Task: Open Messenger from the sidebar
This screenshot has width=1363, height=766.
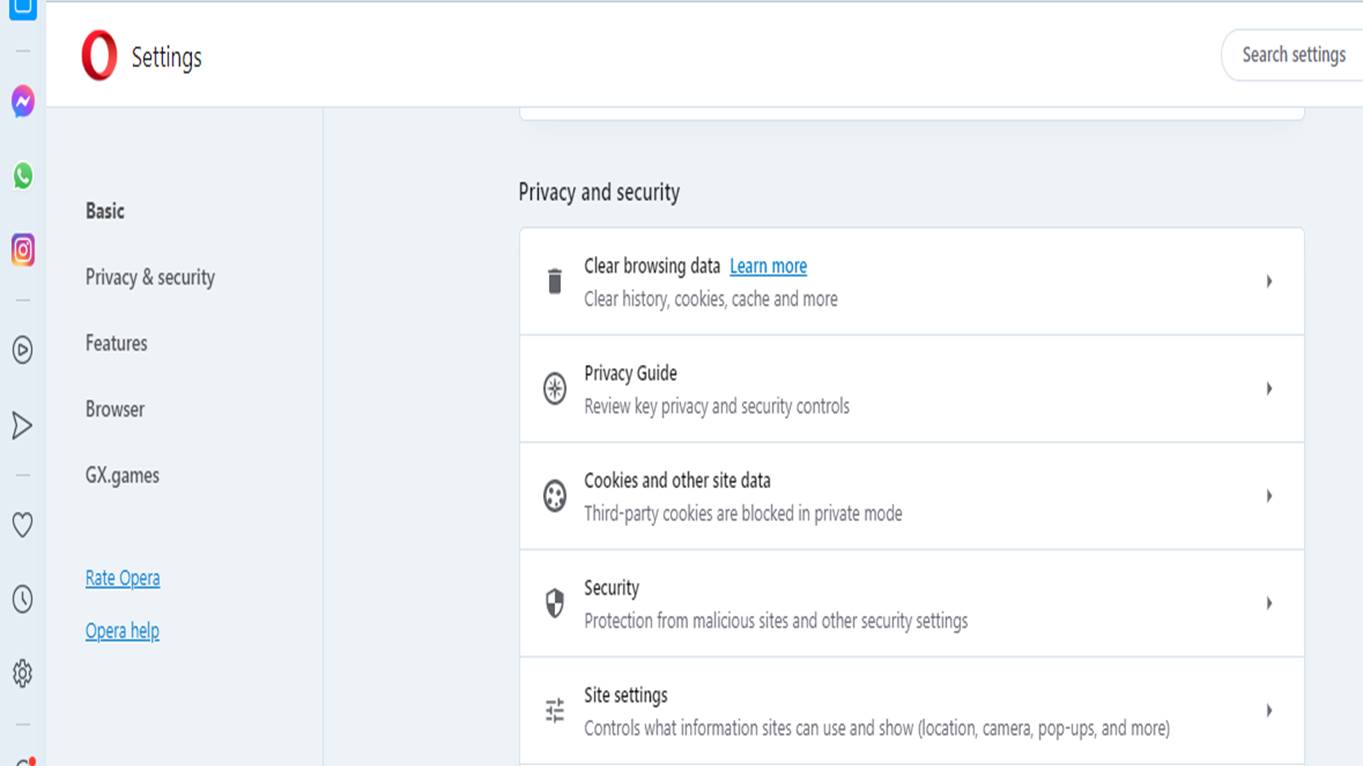Action: tap(22, 101)
